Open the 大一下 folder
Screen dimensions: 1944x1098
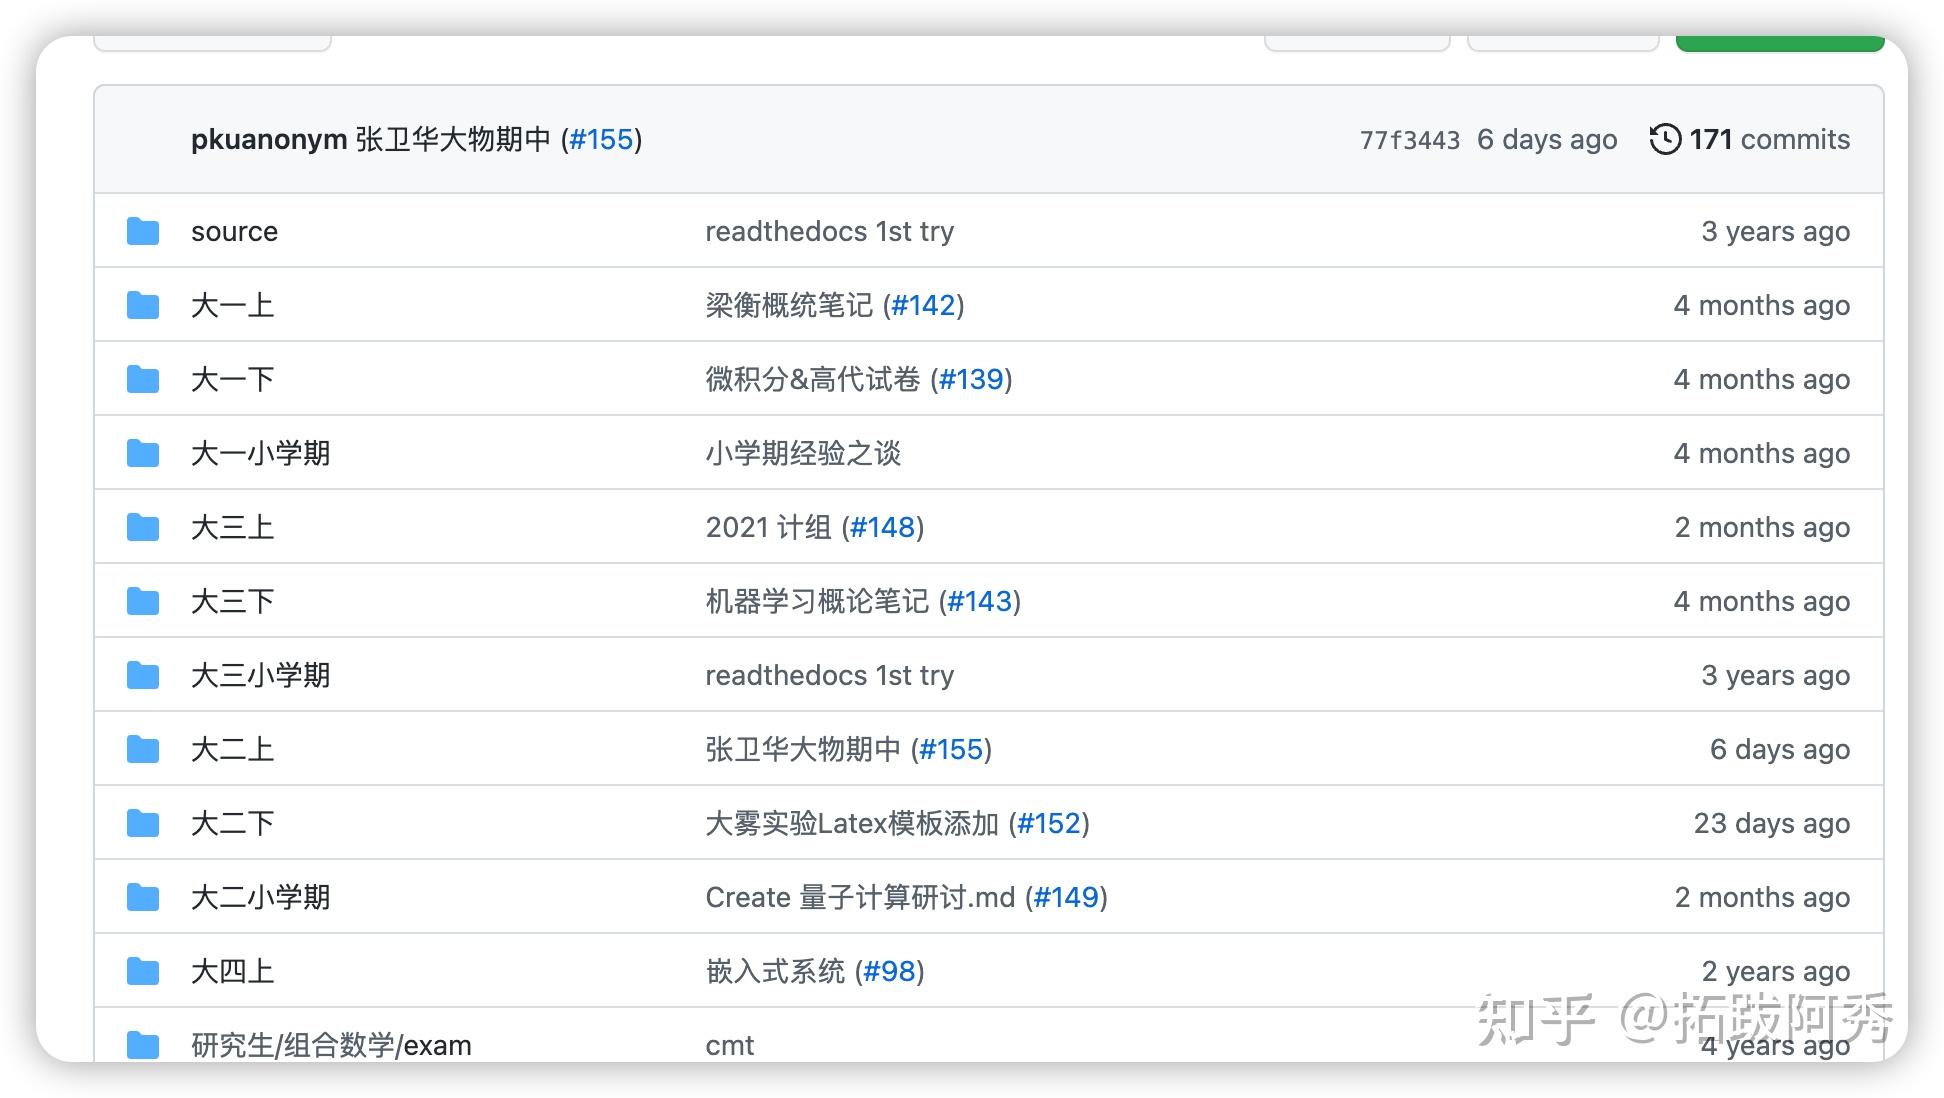[232, 379]
